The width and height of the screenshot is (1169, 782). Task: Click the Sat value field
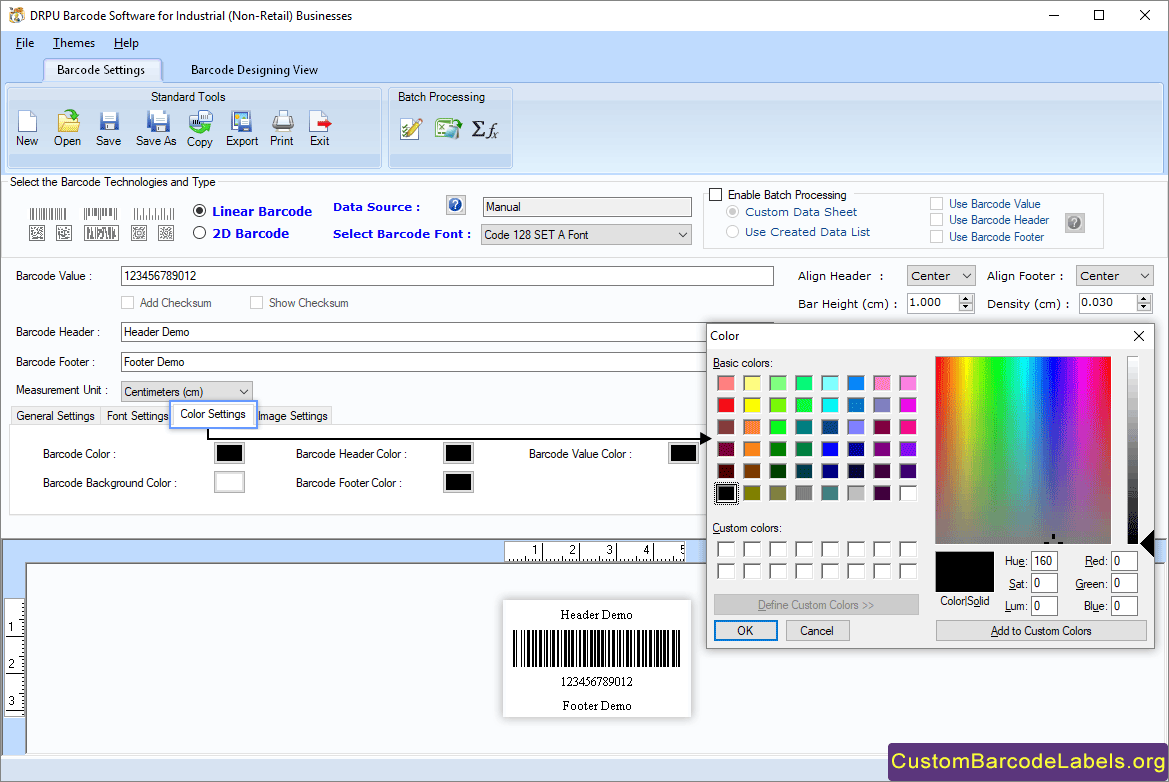pos(1044,584)
